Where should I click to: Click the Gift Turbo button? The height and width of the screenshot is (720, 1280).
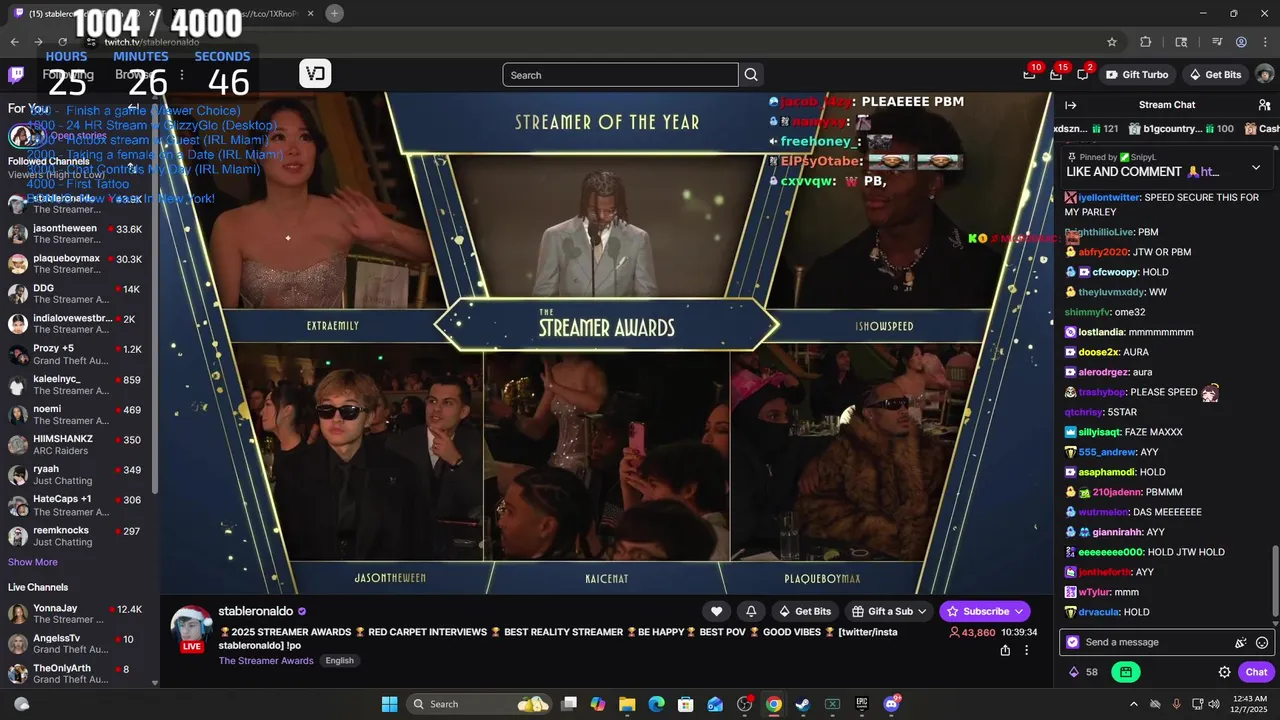pyautogui.click(x=1138, y=75)
